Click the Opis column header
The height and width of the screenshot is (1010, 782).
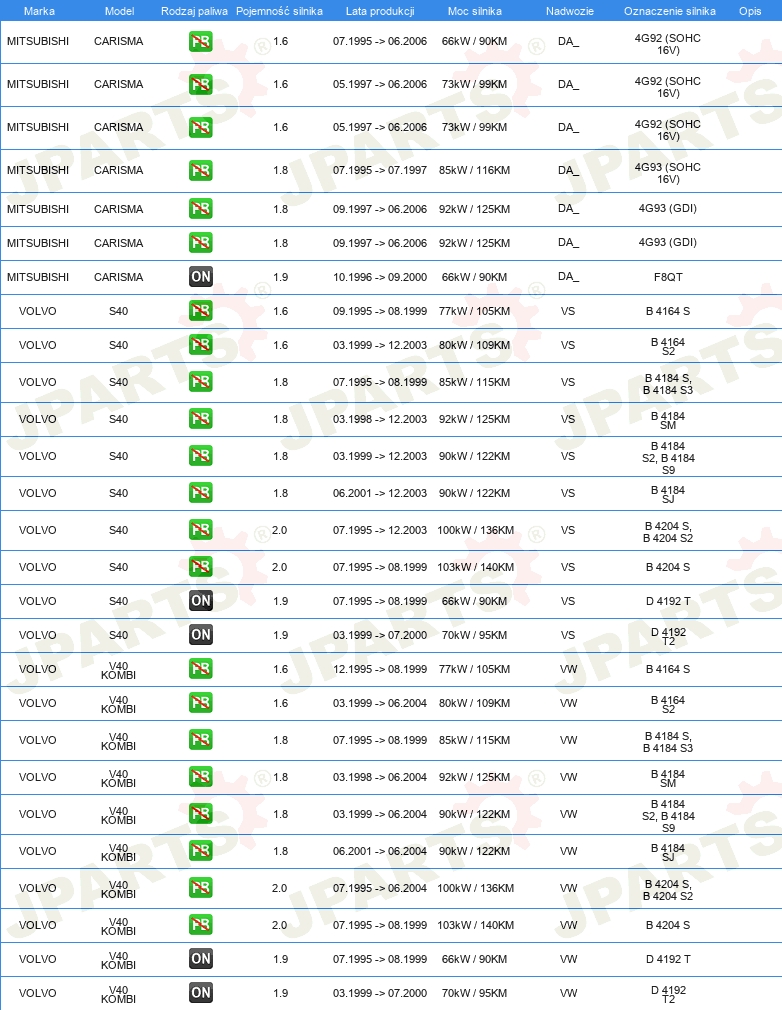(750, 11)
